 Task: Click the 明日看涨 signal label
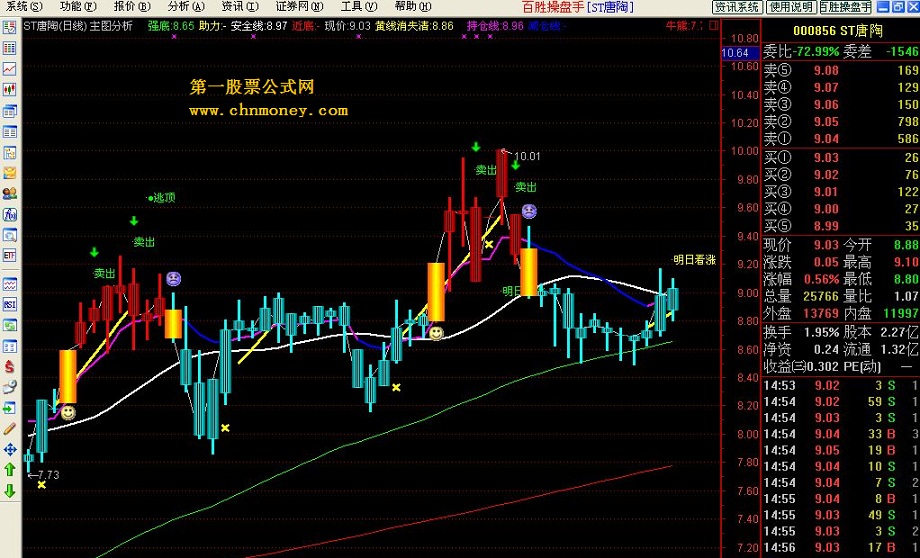coord(694,259)
